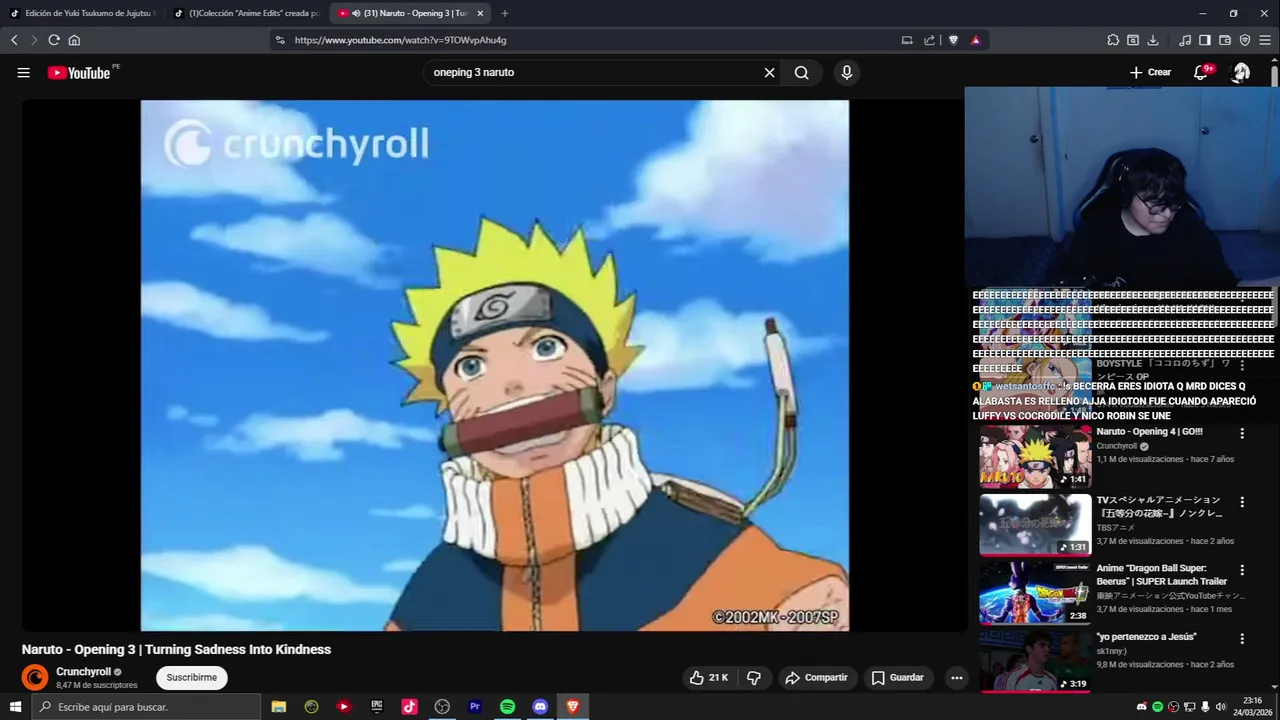Viewport: 1280px width, 720px height.
Task: Open TikTok app from taskbar
Action: pos(410,707)
